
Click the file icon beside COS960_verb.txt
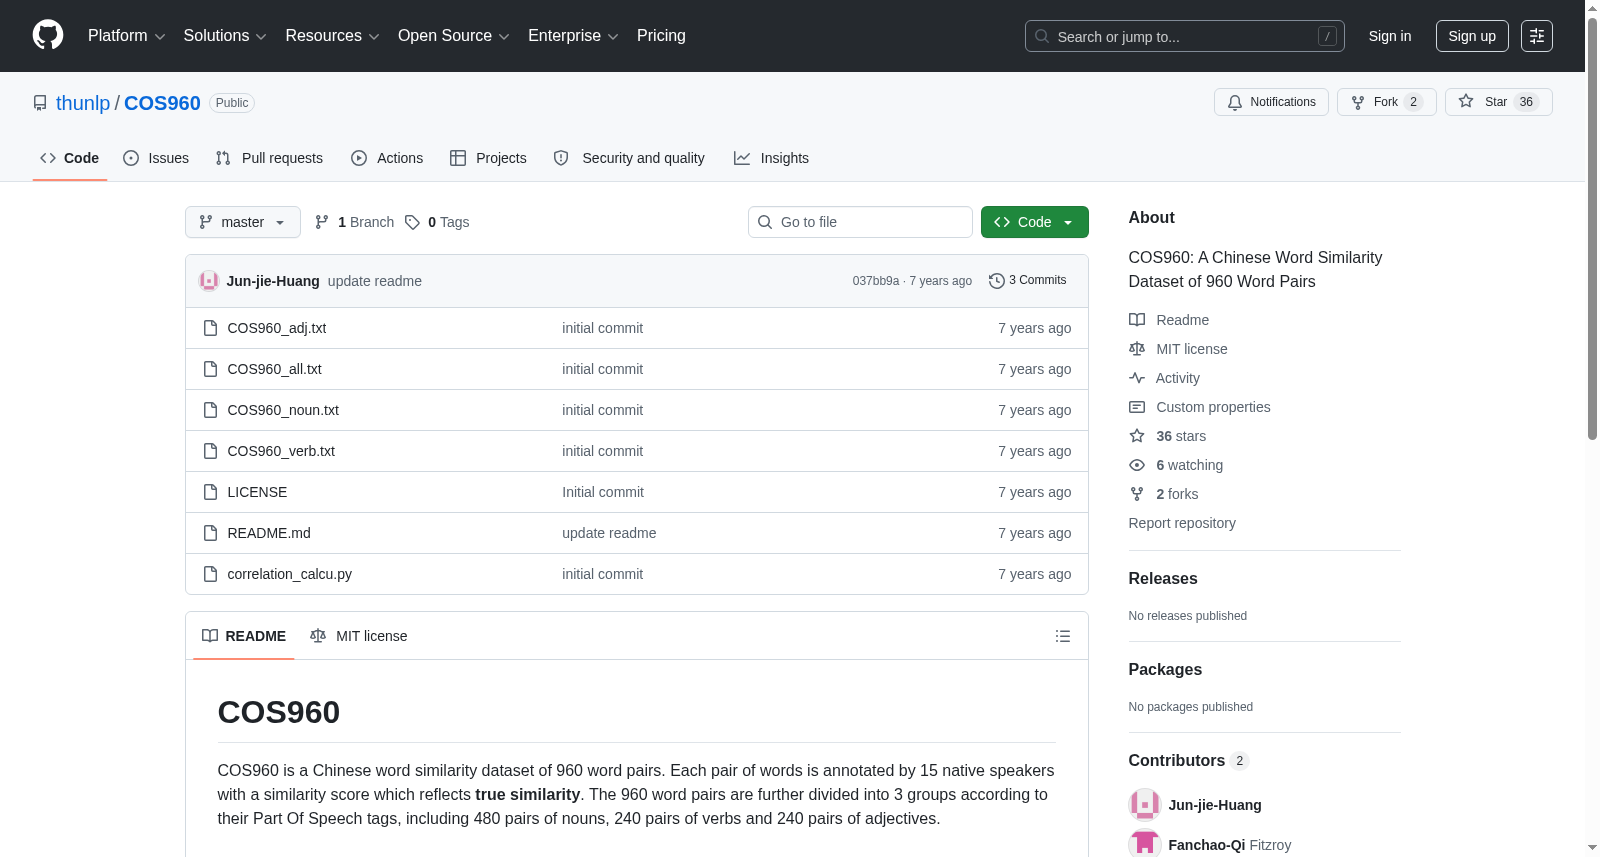pyautogui.click(x=210, y=451)
